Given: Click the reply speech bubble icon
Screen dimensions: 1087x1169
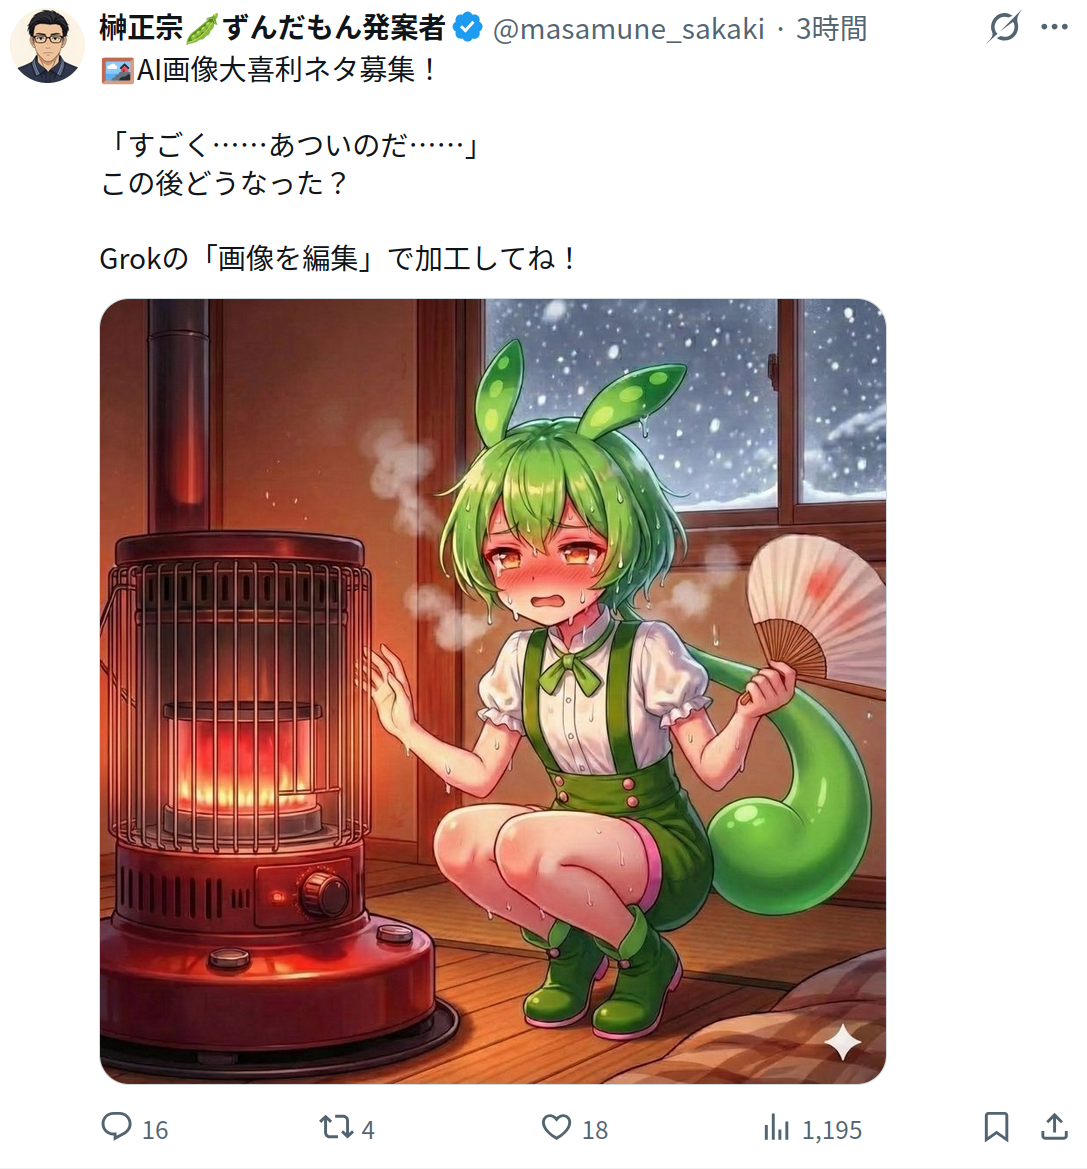Looking at the screenshot, I should [x=116, y=1127].
